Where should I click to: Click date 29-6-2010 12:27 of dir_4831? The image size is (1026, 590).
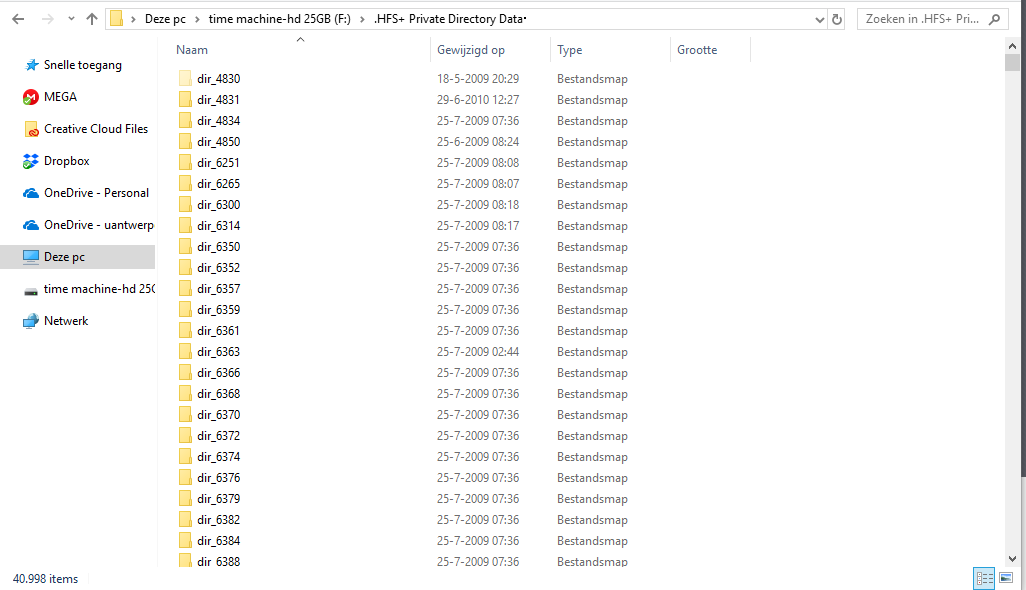point(478,99)
